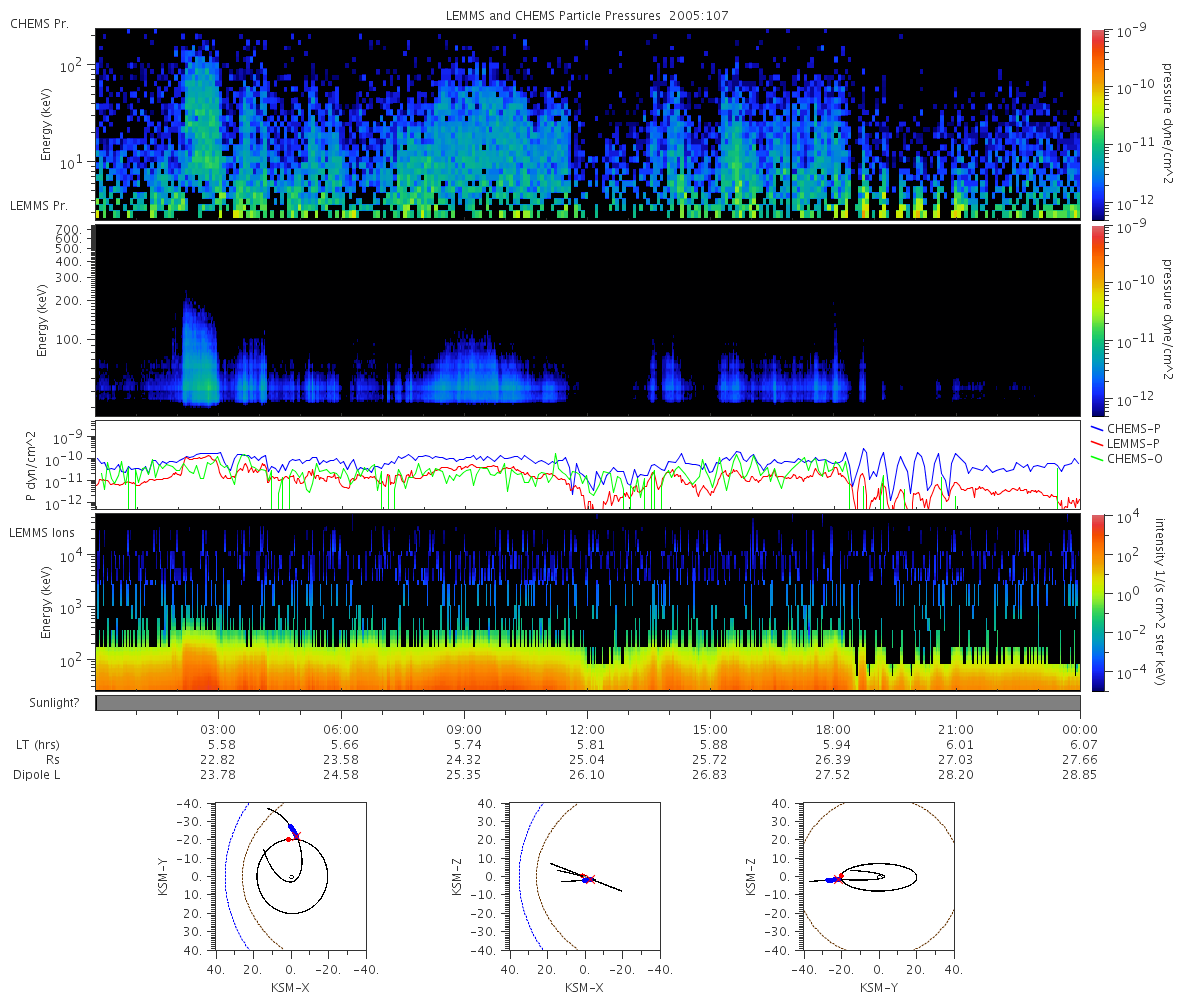Click the KSM-Y axis label of the first orbit plot

coord(164,876)
